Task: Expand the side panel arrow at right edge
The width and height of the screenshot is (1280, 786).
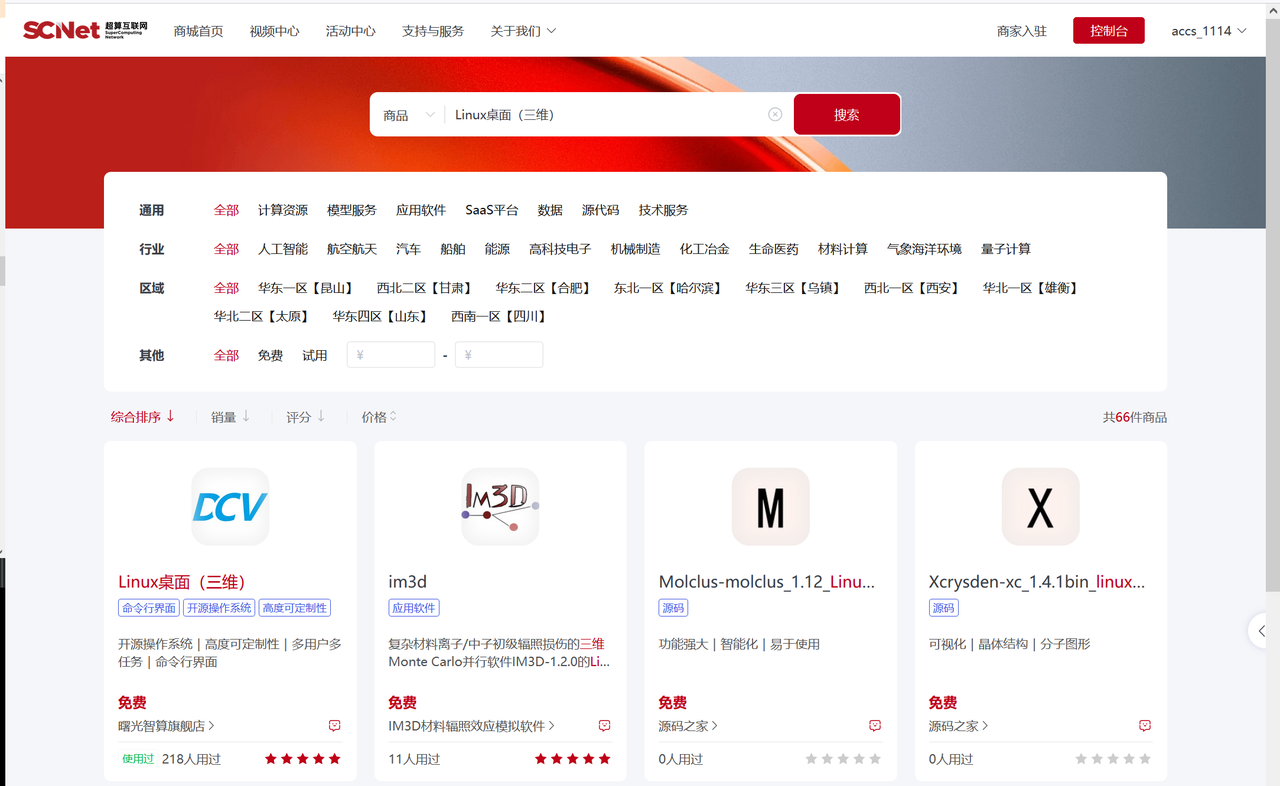Action: pyautogui.click(x=1262, y=631)
